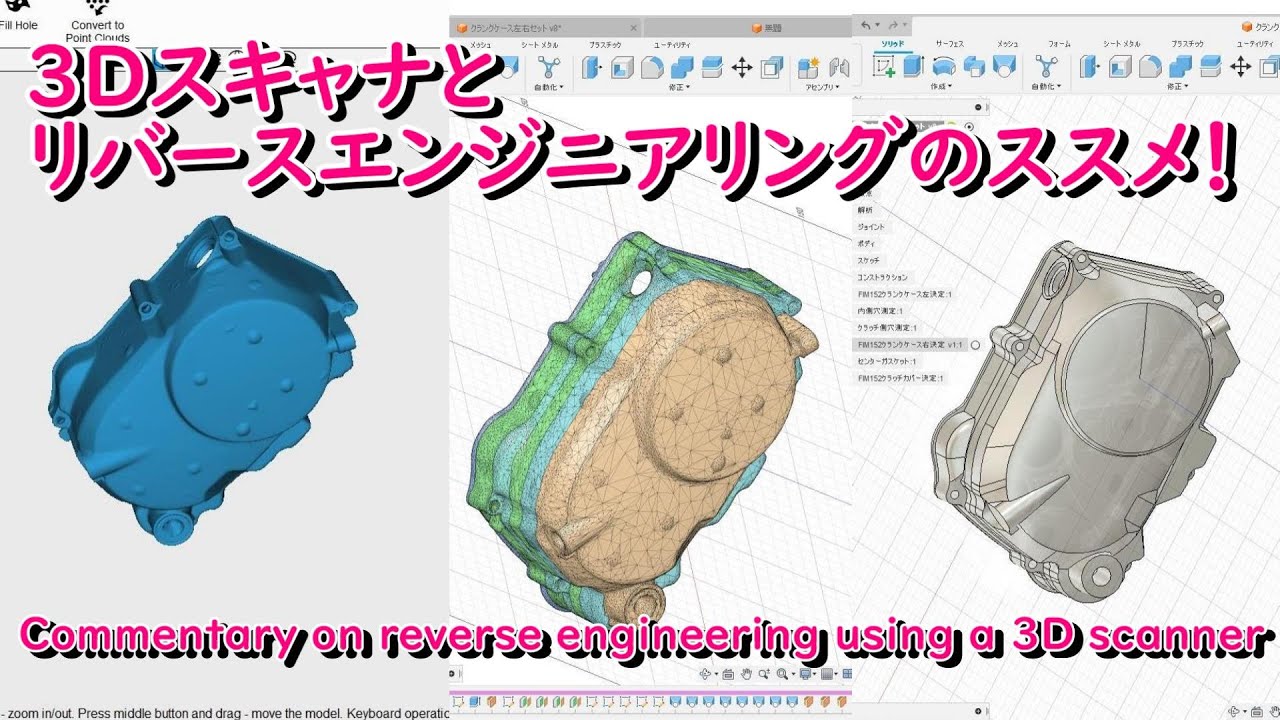1280x720 pixels.
Task: Activate FIM152クランクケース右決定 v1:1 radio button
Action: pyautogui.click(x=975, y=345)
